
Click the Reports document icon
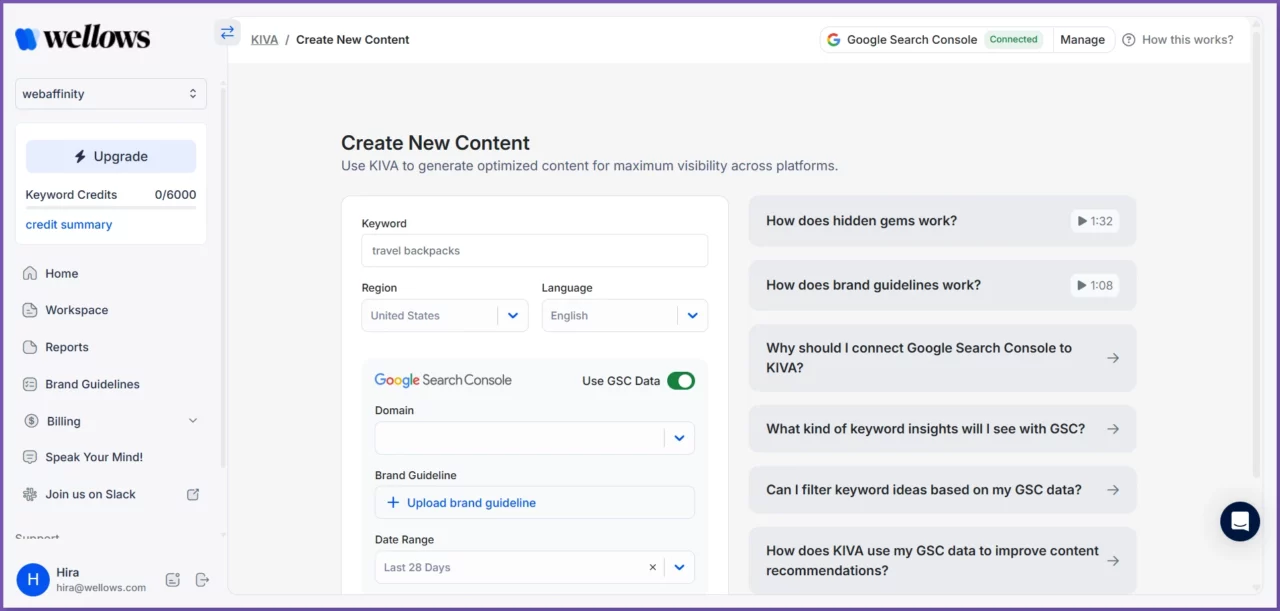pos(31,347)
